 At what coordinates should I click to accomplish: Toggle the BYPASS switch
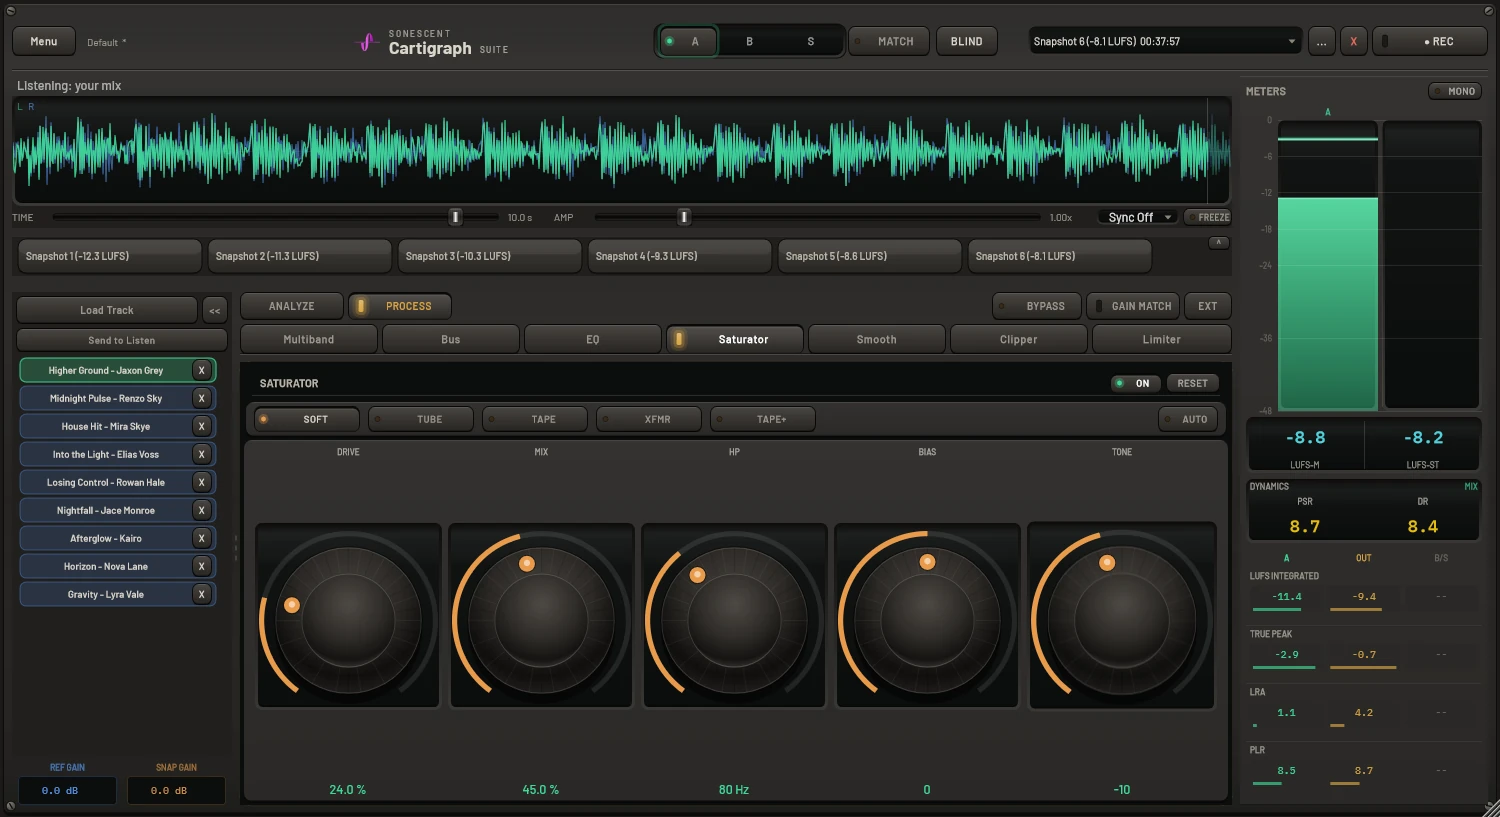1037,306
